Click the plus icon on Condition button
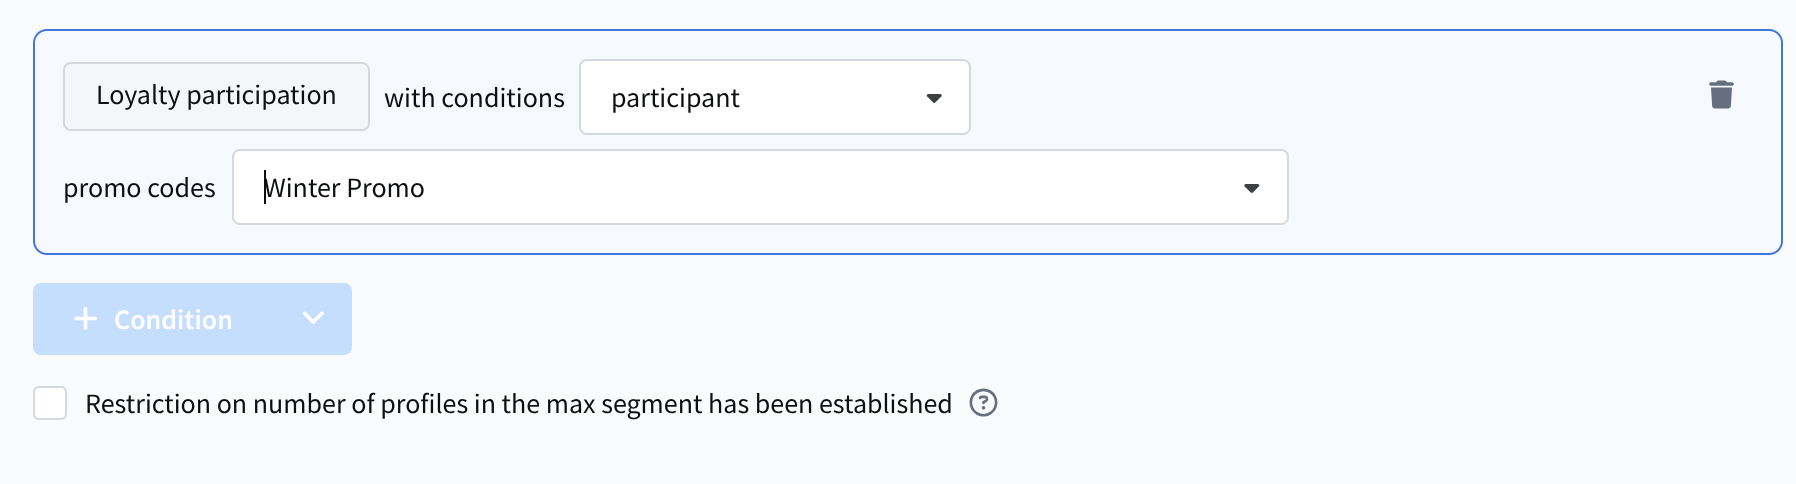 coord(86,319)
